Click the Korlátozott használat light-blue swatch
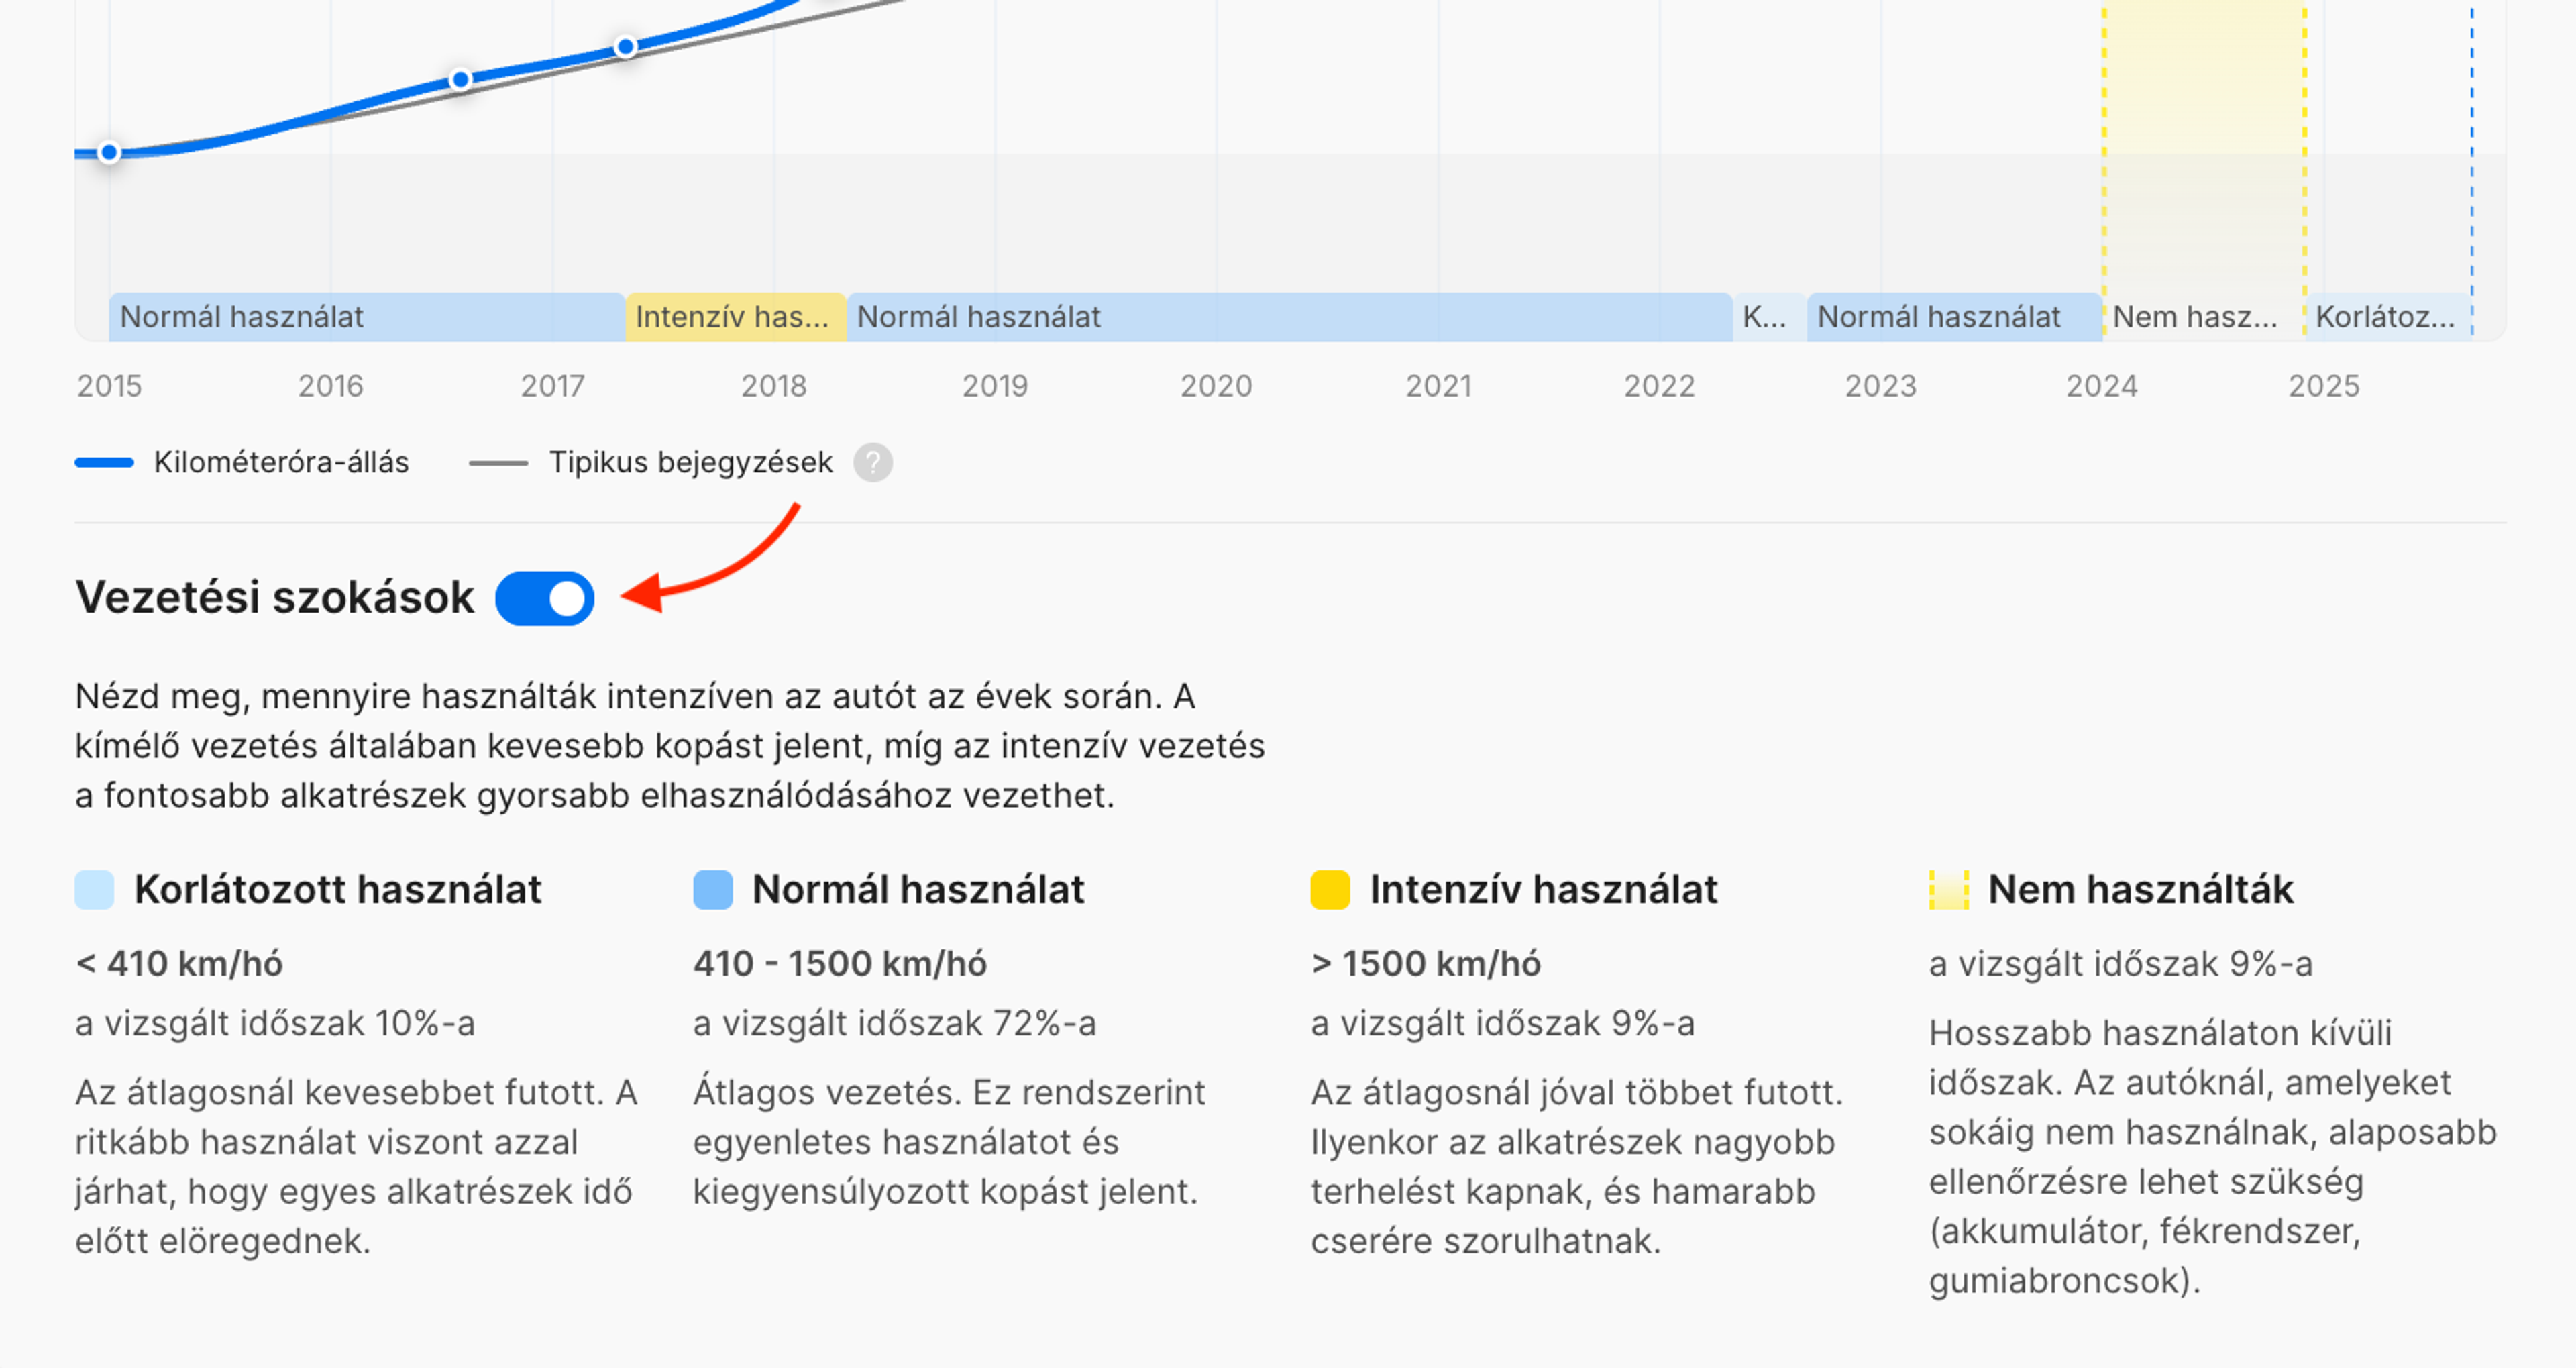Viewport: 2576px width, 1368px height. tap(95, 889)
